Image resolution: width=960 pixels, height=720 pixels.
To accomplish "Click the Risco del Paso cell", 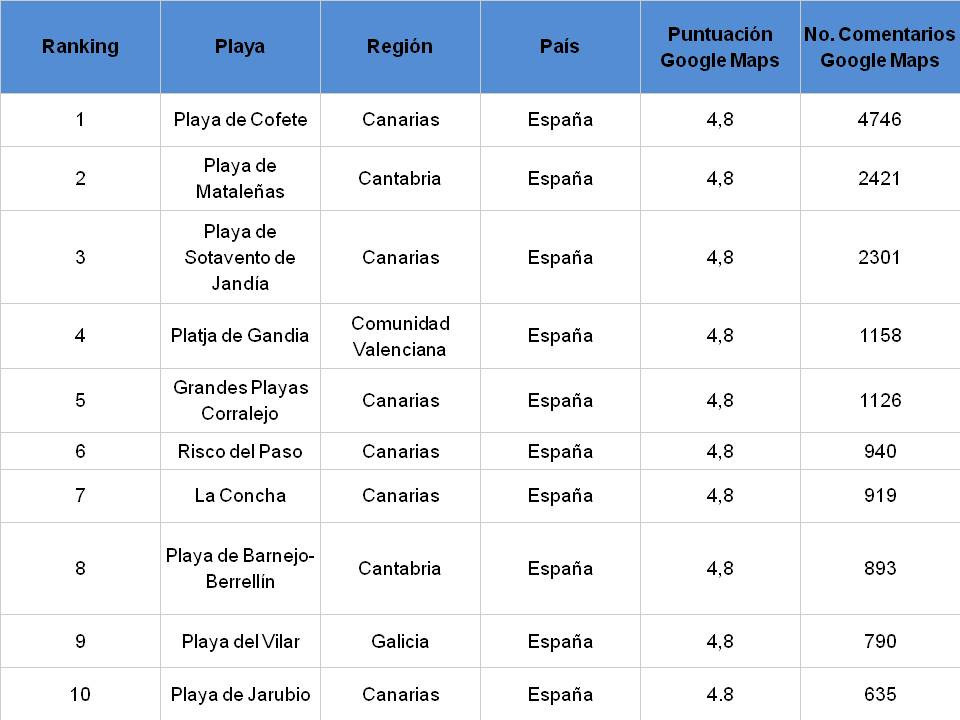I will pyautogui.click(x=240, y=451).
